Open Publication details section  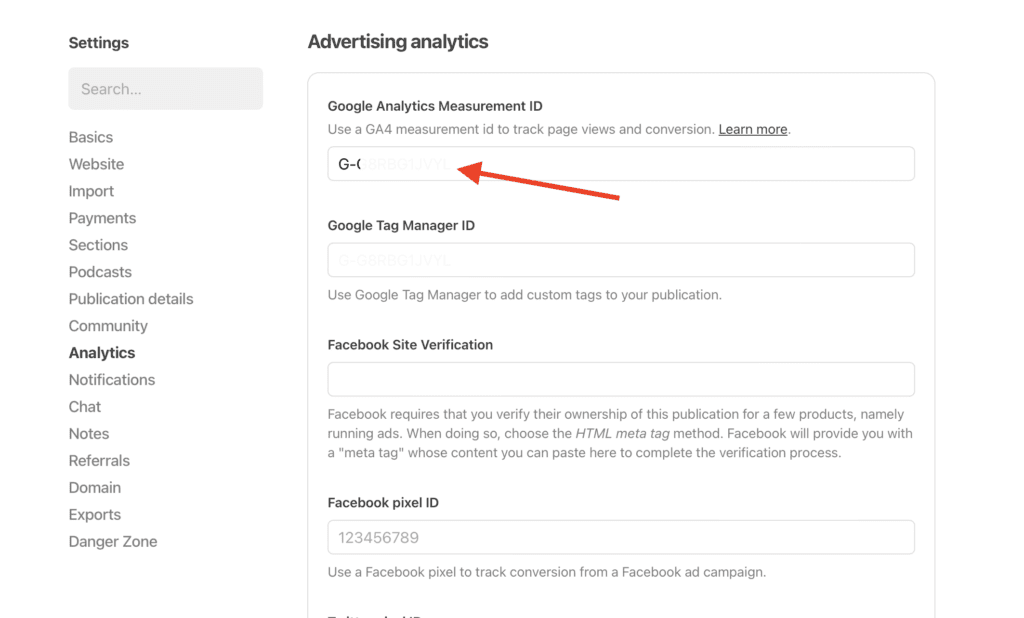pyautogui.click(x=131, y=299)
